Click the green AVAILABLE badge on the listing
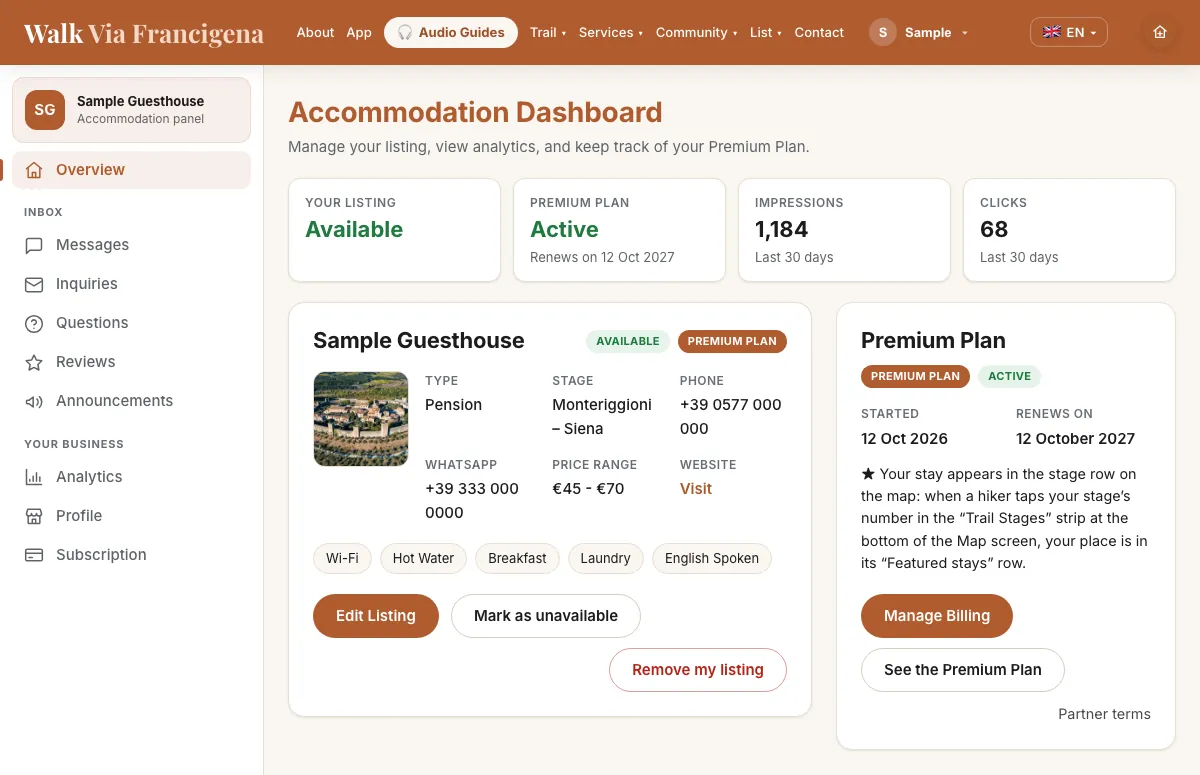 click(628, 341)
